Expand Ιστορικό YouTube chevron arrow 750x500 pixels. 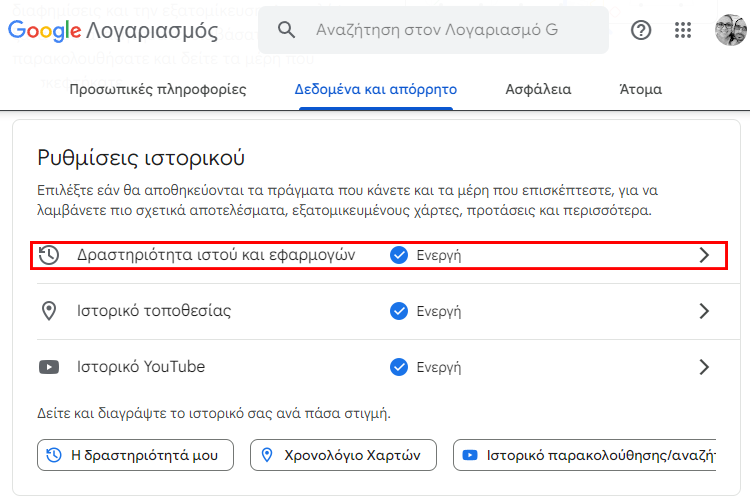[704, 367]
